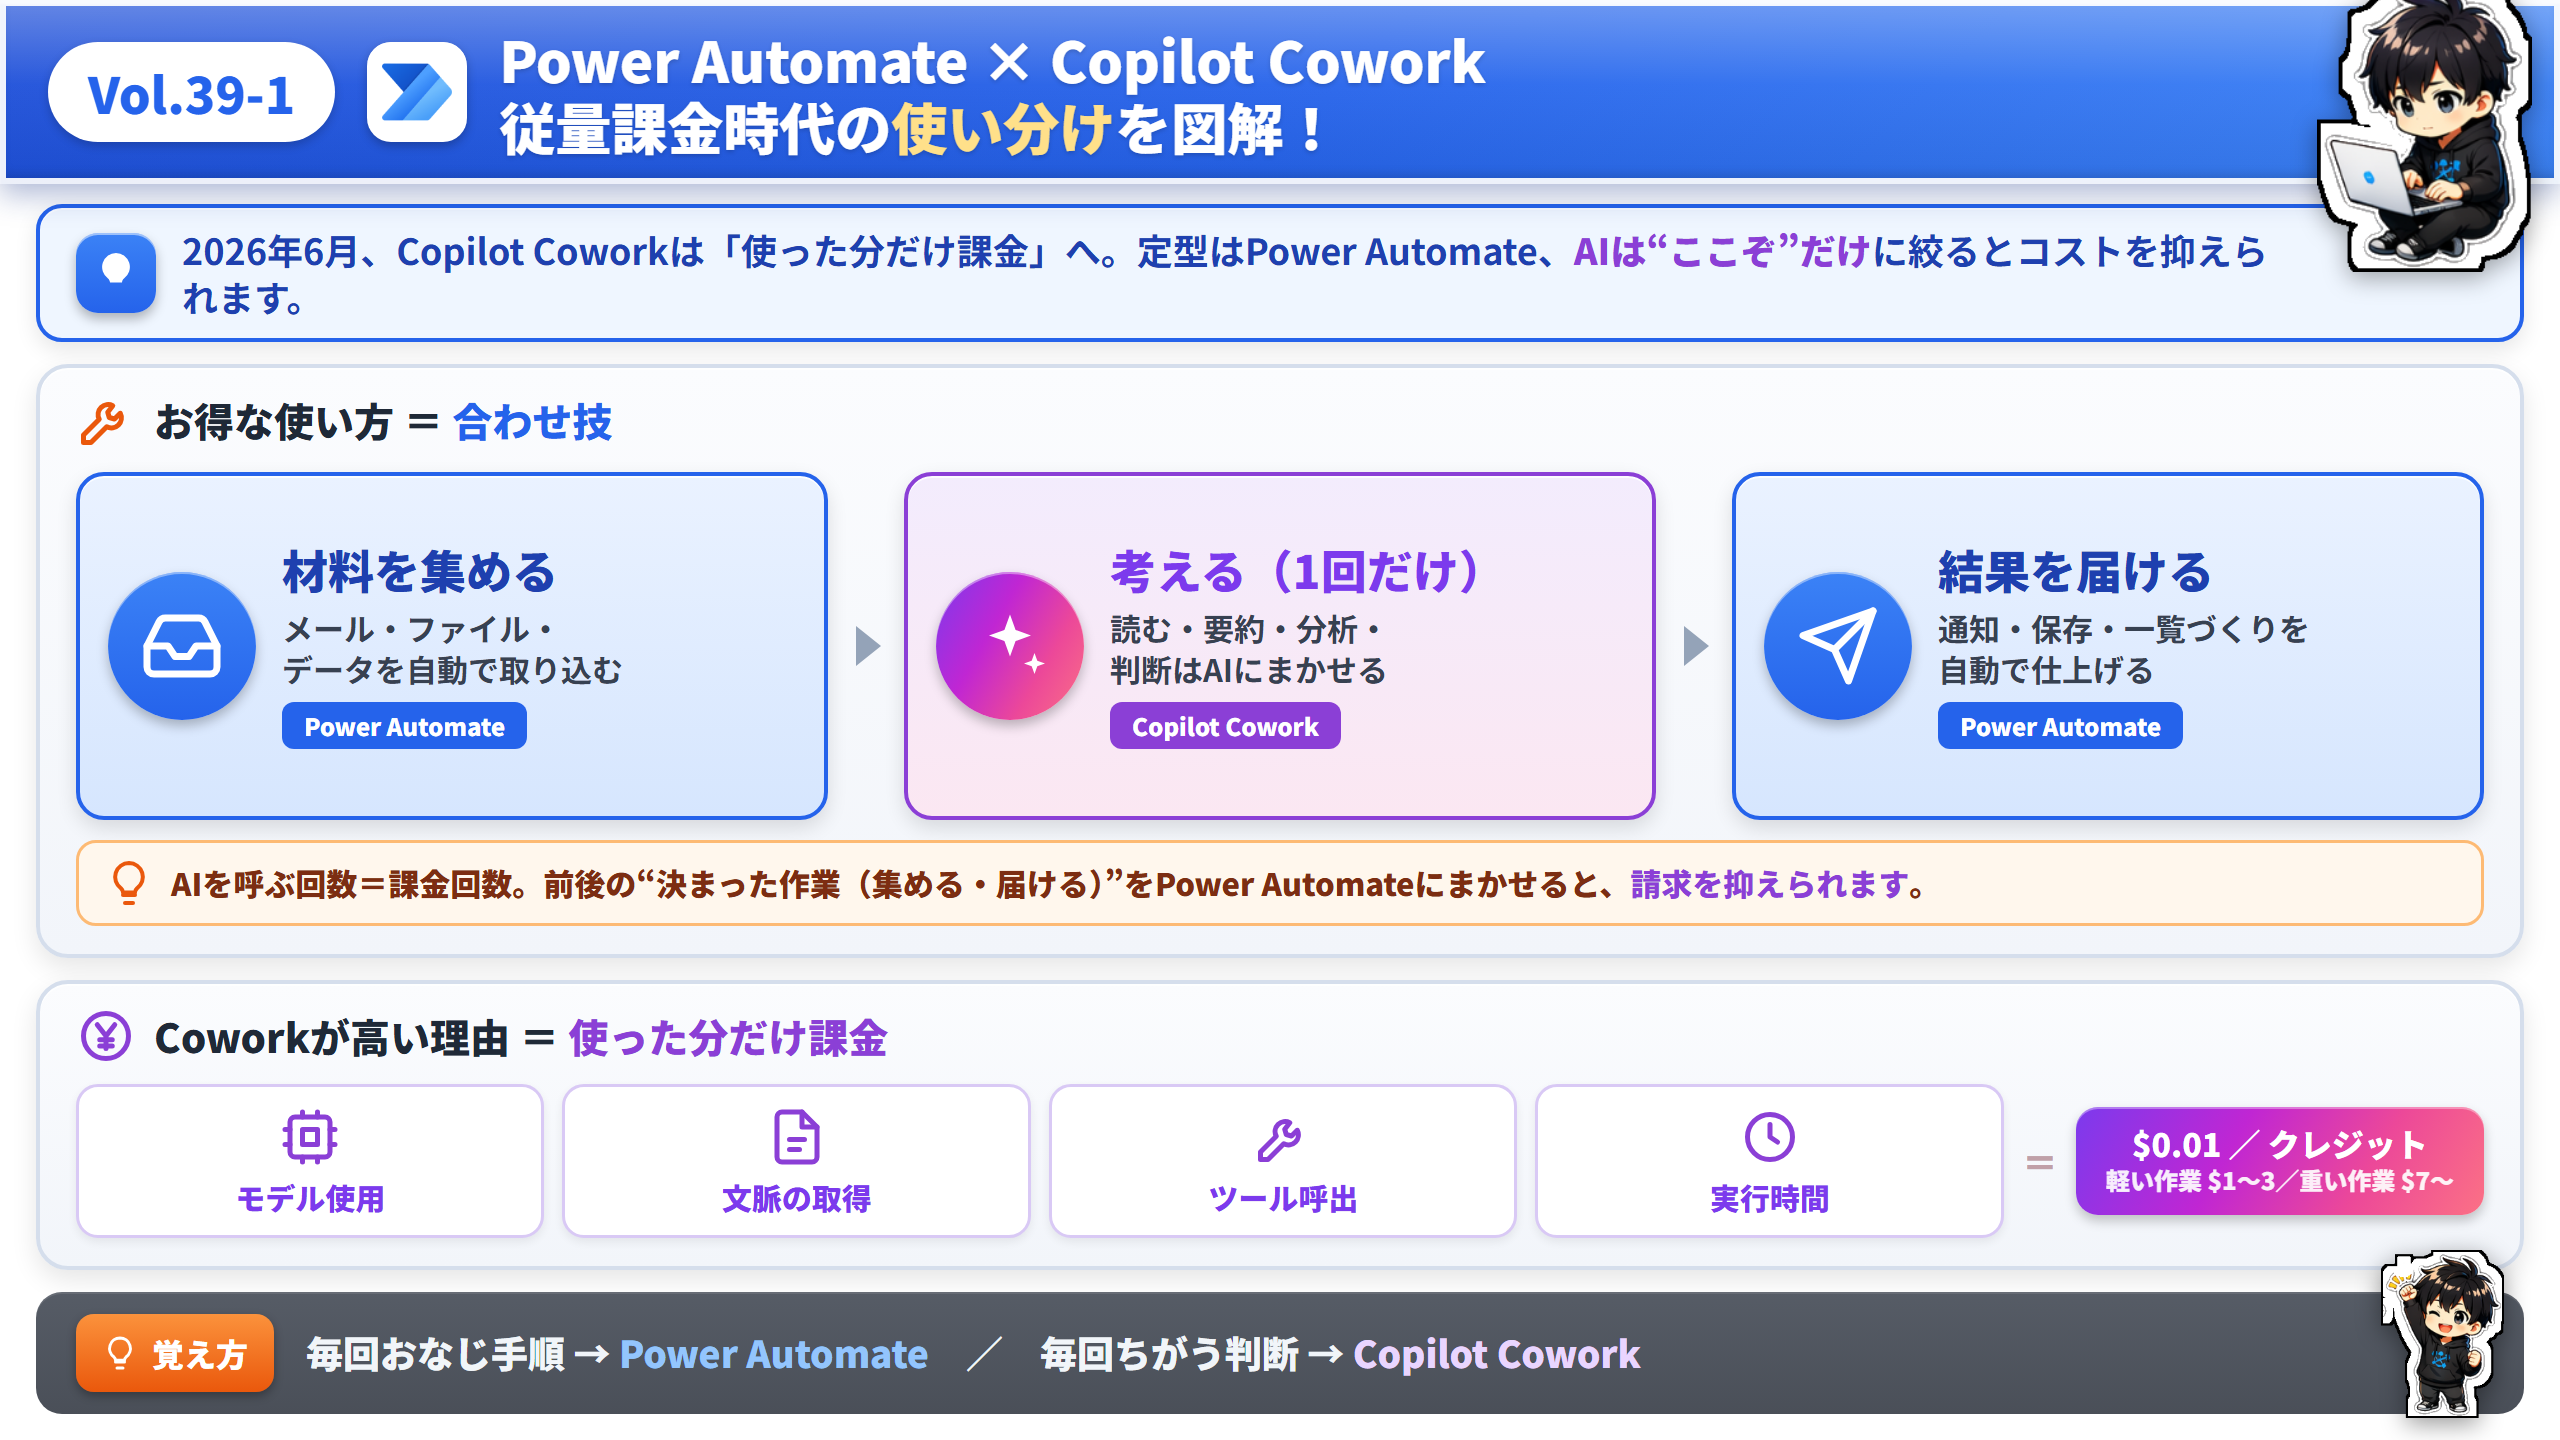Click the 使った分だけ課金 purple heading text
Viewport: 2560px width, 1440px height.
point(727,1038)
